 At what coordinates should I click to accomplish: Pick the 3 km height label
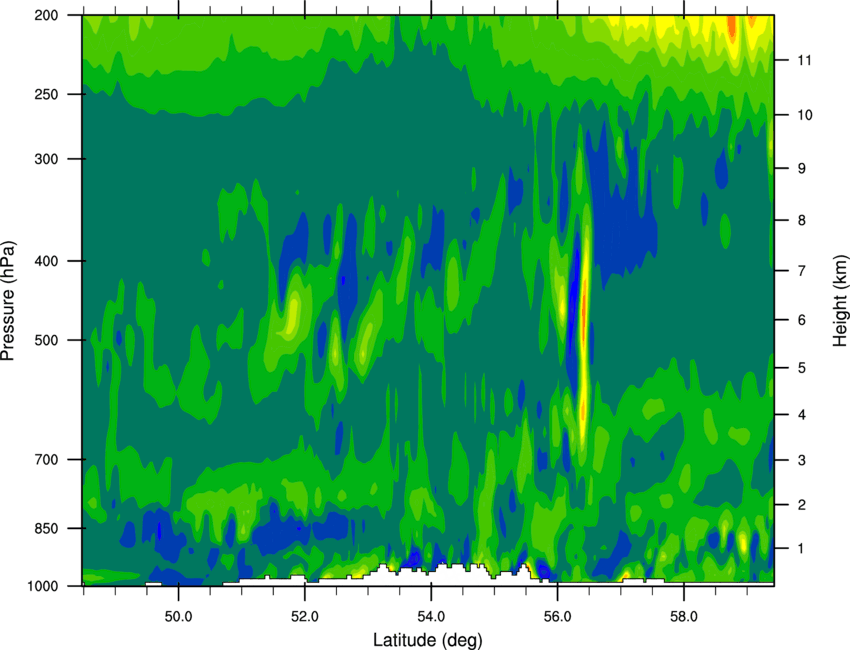point(801,460)
